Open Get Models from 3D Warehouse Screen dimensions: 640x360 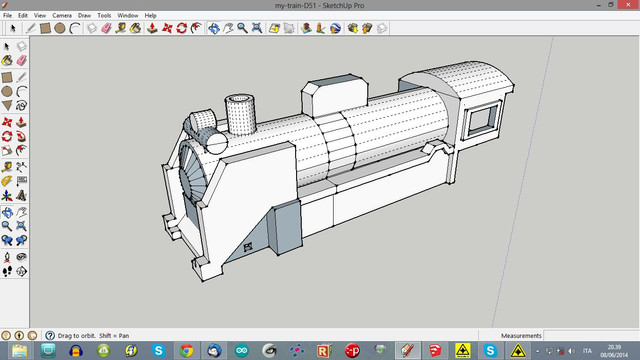click(353, 28)
